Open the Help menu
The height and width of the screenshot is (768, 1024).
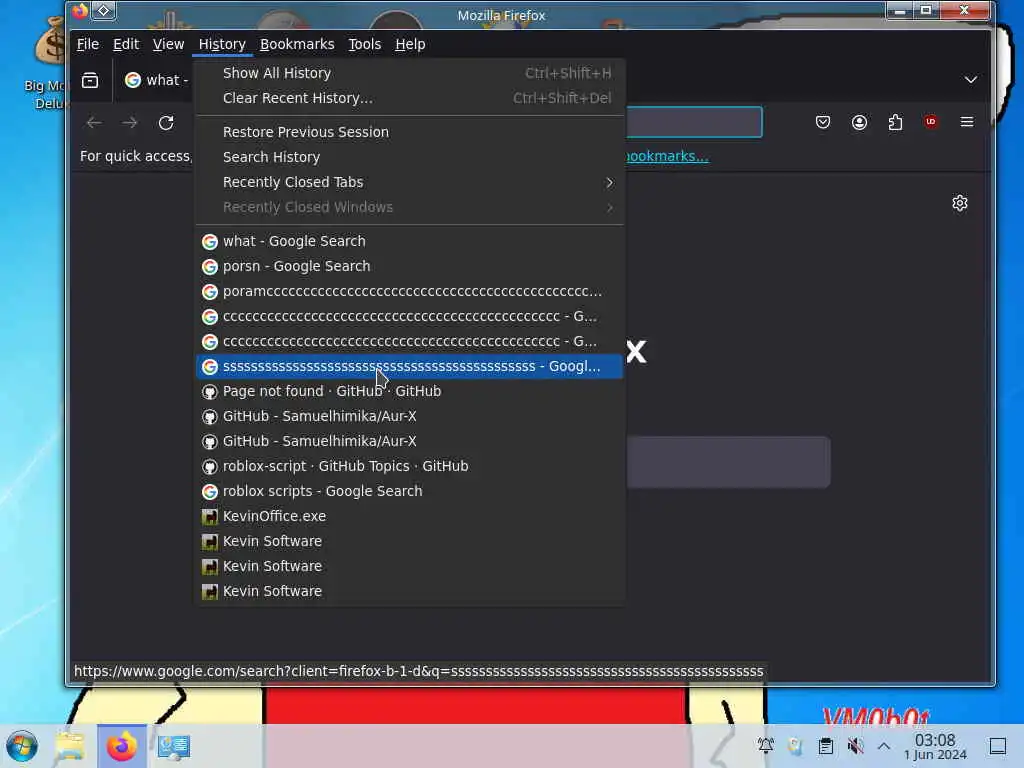[410, 44]
